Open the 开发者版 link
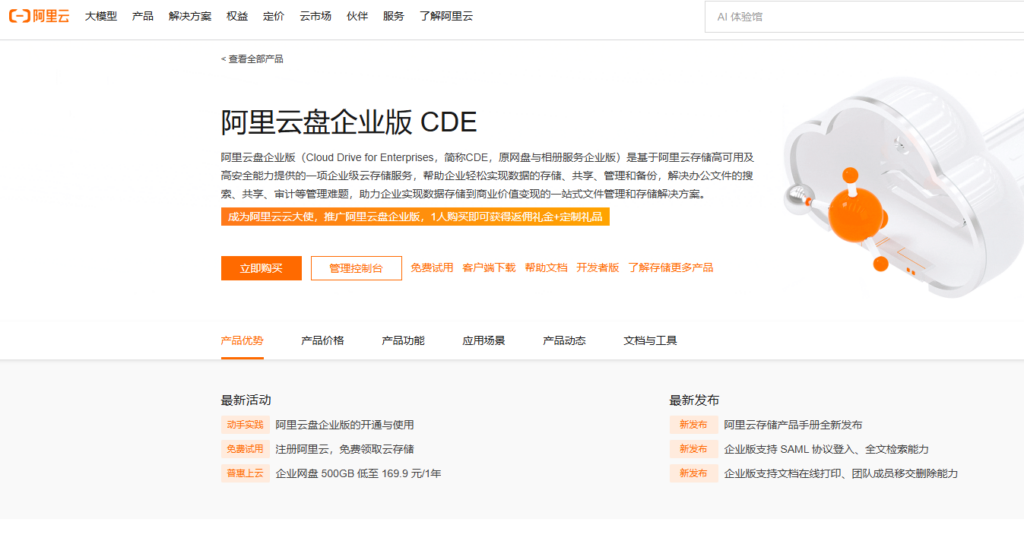 [598, 268]
